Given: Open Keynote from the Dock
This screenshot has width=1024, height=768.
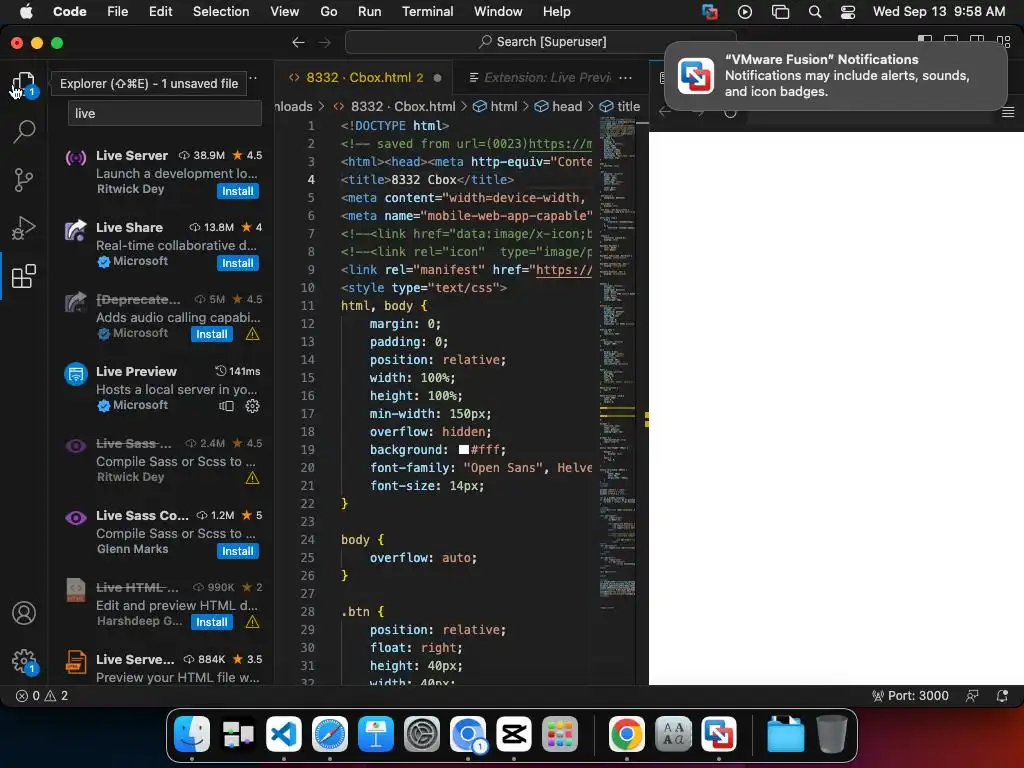Looking at the screenshot, I should [376, 734].
